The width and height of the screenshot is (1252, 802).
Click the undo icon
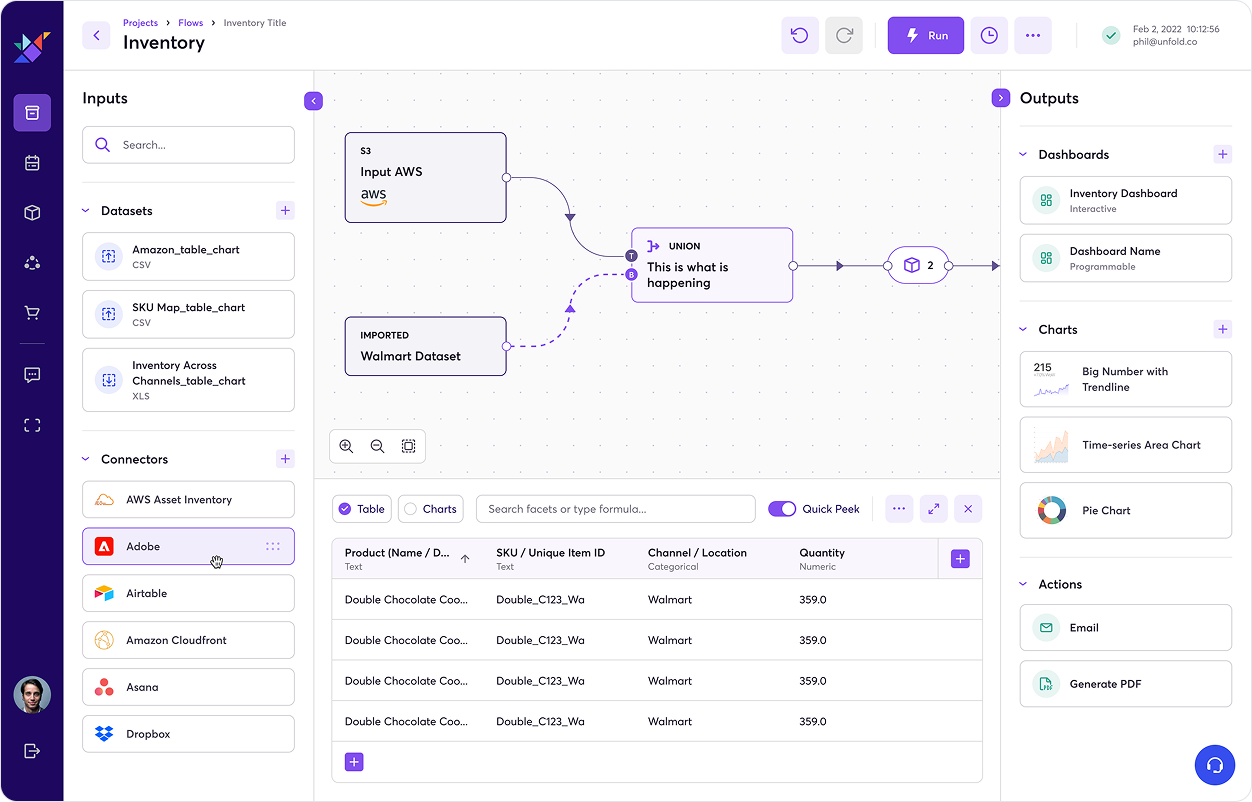click(799, 35)
